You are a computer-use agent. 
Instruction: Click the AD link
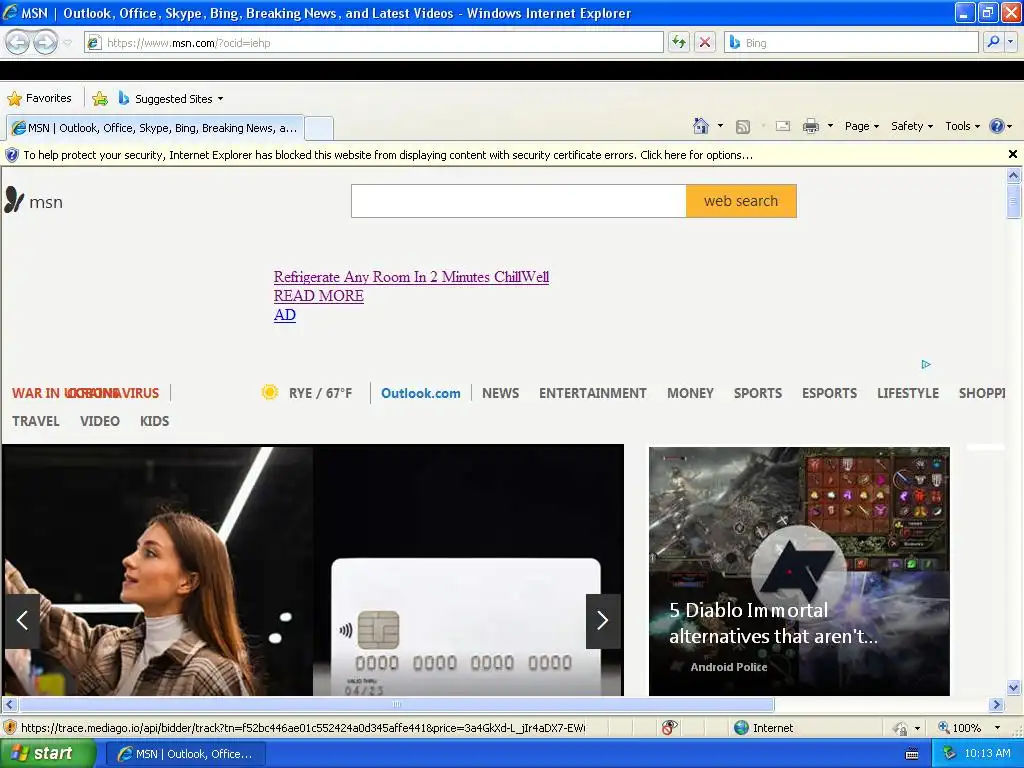(x=285, y=315)
